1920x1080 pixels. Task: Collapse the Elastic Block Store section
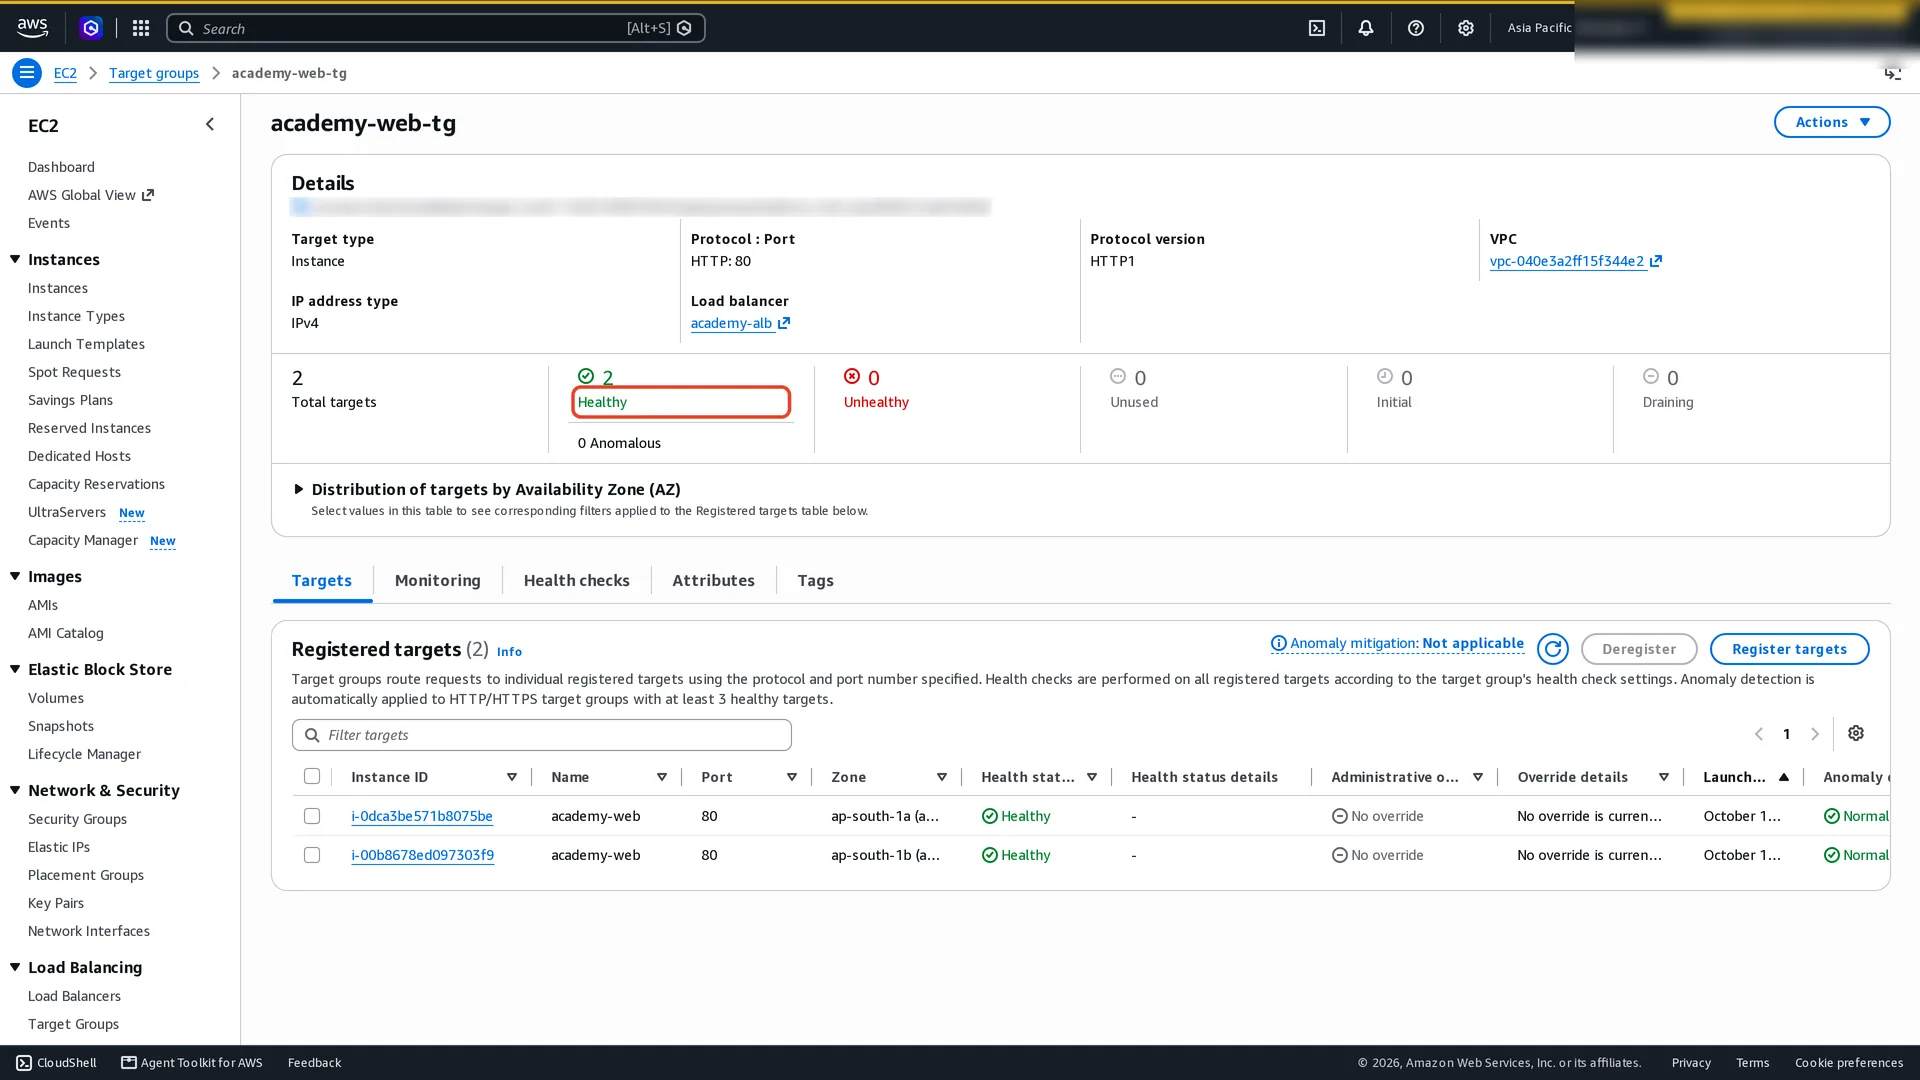[15, 669]
